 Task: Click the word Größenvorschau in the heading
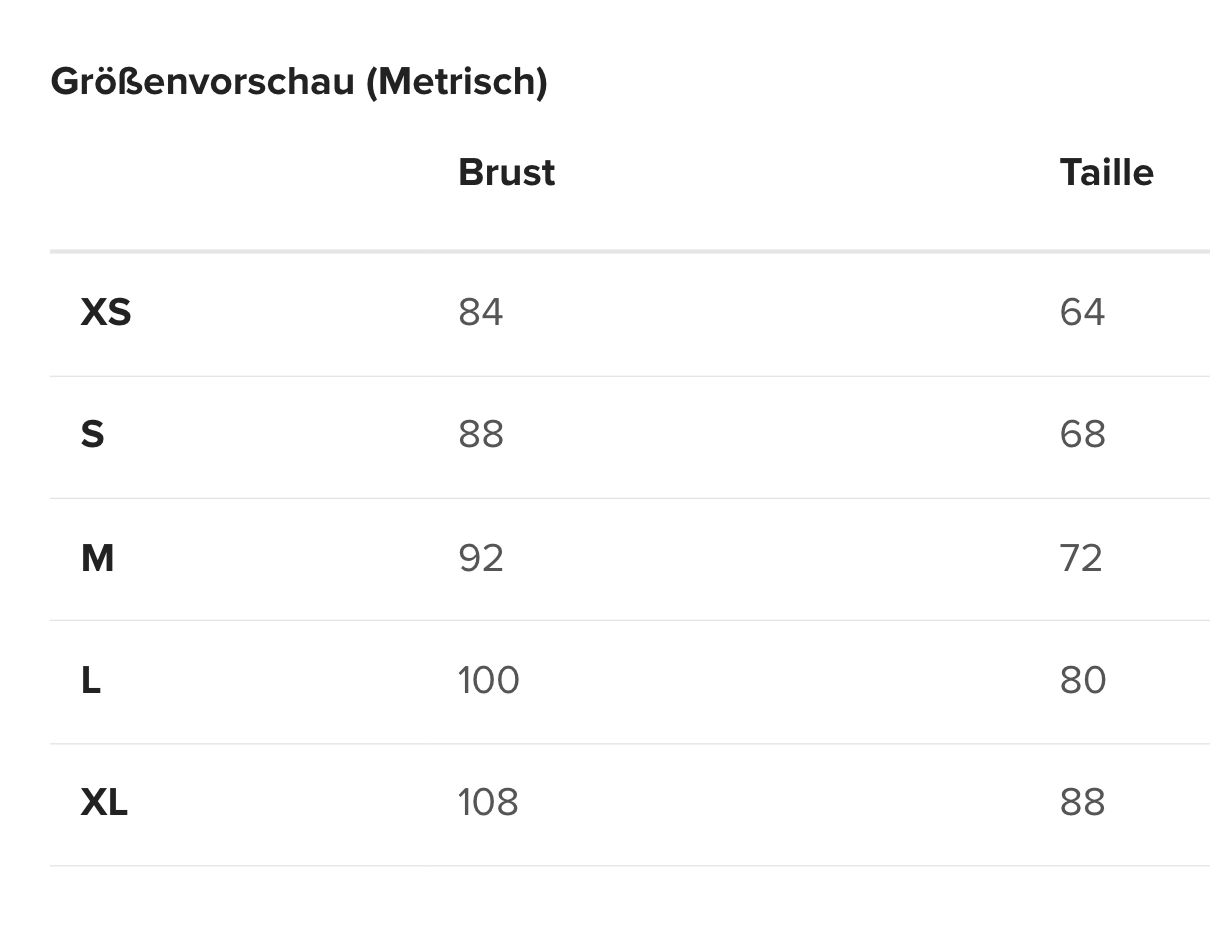202,82
